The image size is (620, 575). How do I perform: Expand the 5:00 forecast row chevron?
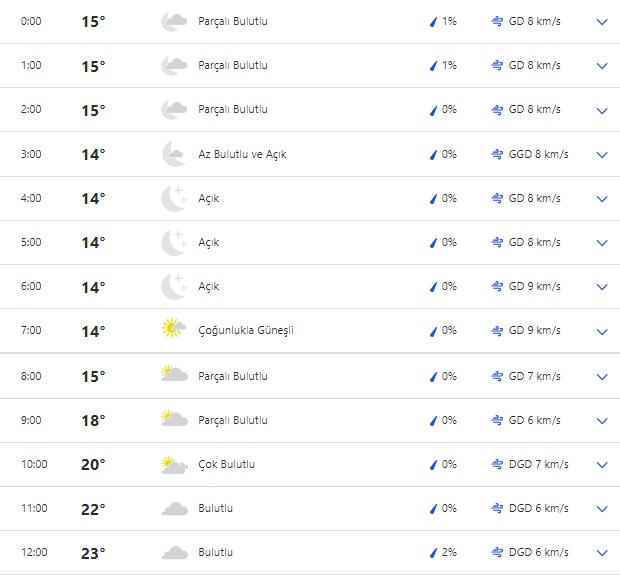point(602,243)
